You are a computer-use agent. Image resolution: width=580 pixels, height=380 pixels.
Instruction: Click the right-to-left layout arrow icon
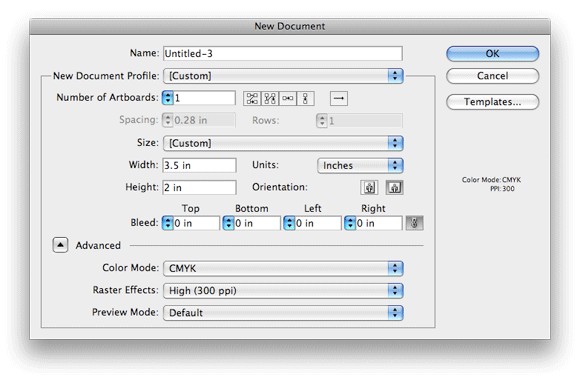pyautogui.click(x=339, y=98)
